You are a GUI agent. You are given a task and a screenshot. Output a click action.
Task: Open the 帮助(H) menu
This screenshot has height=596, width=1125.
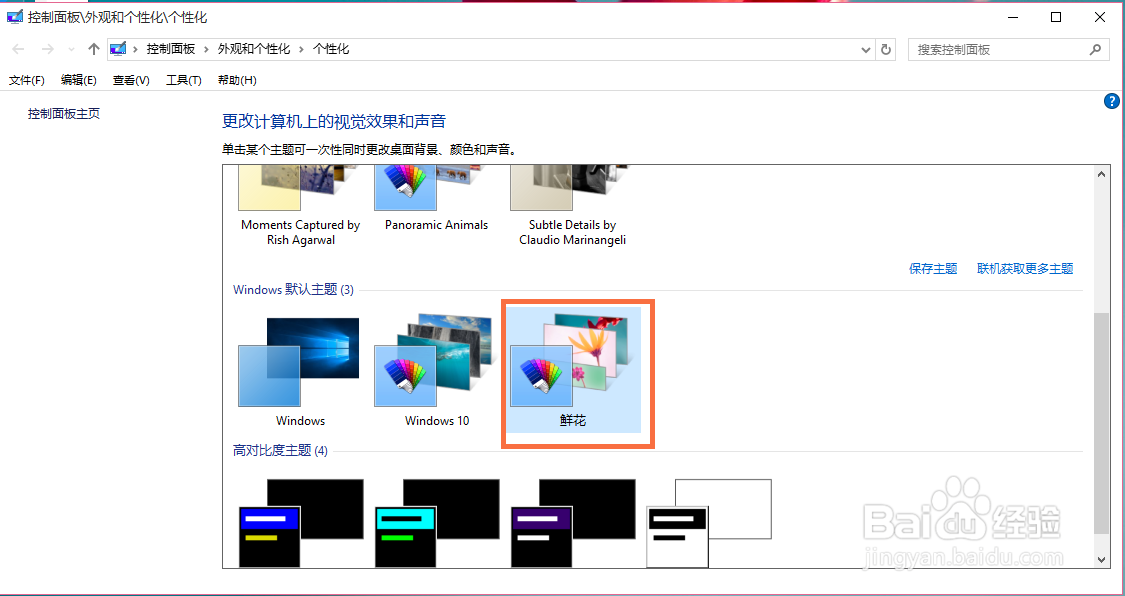tap(237, 80)
